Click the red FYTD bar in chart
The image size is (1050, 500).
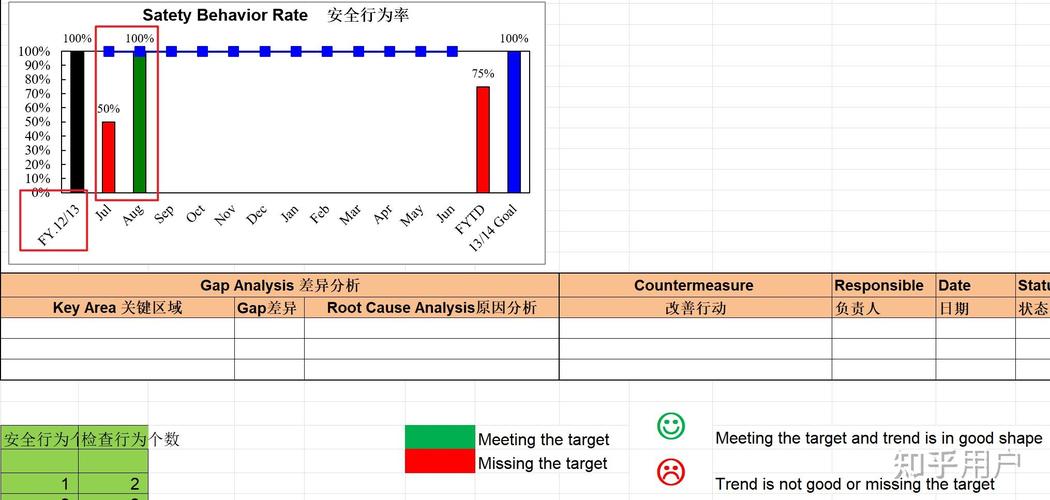pyautogui.click(x=483, y=139)
